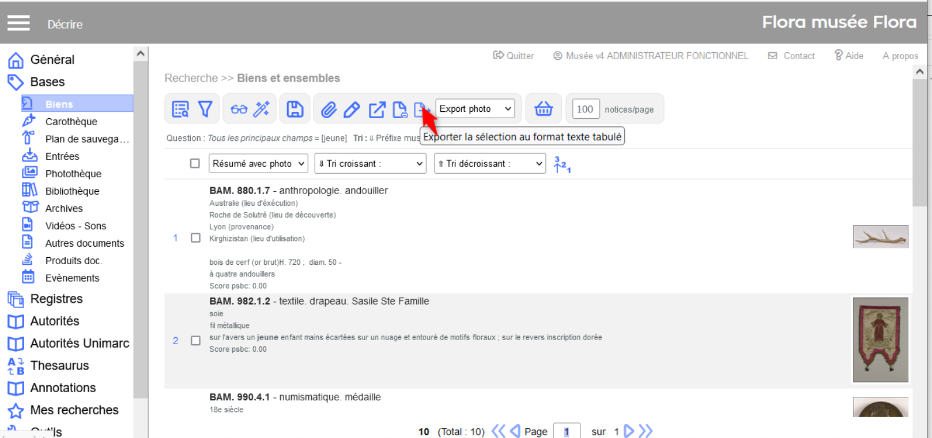932x438 pixels.
Task: Open Carothèque in the Bases sidebar
Action: tap(71, 121)
